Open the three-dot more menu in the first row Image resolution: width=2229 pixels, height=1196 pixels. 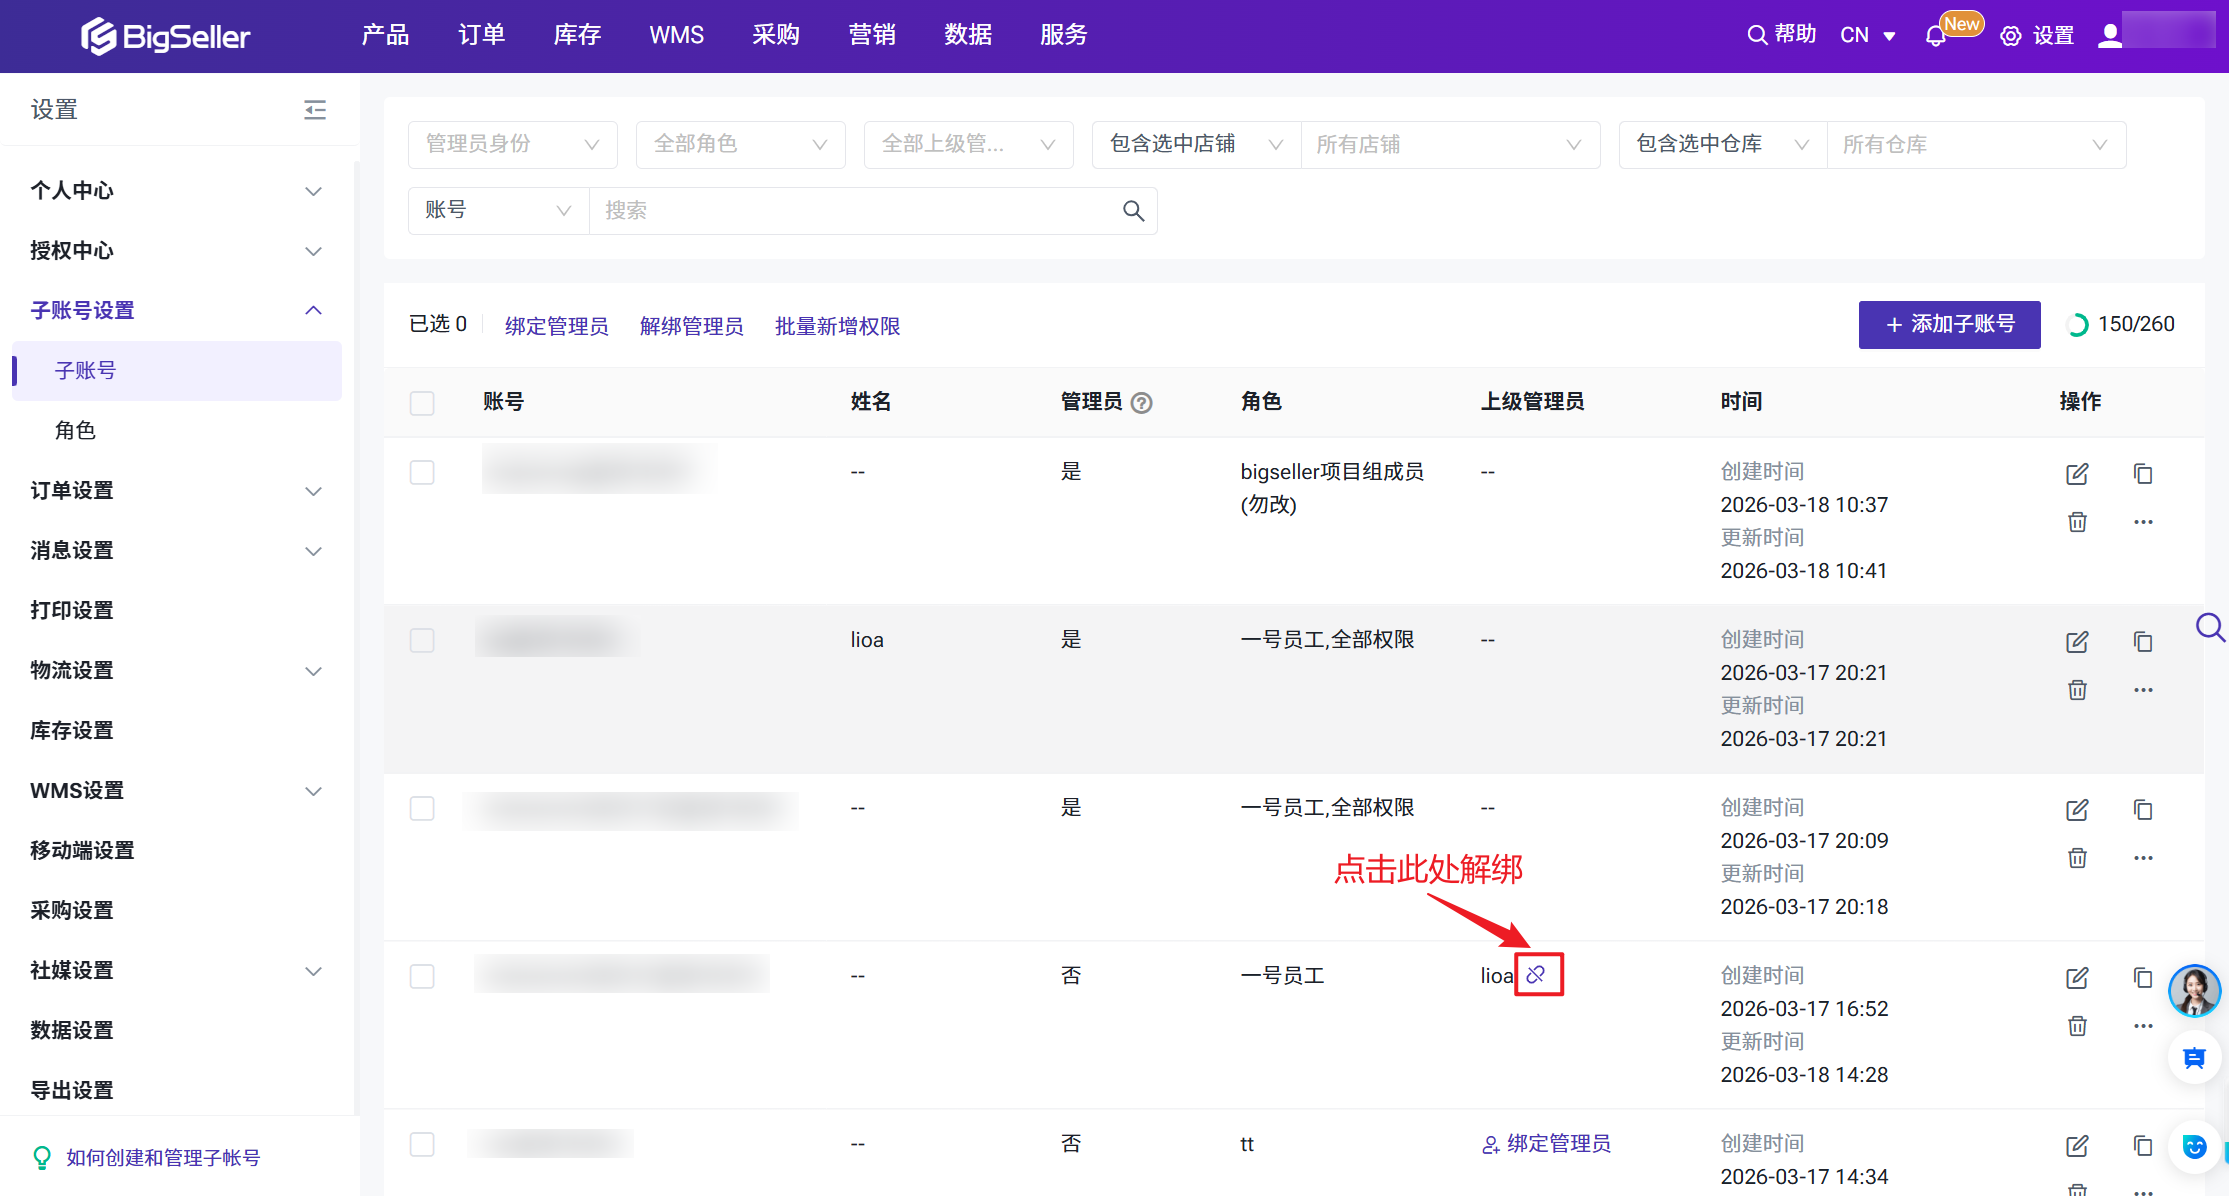click(x=2142, y=522)
